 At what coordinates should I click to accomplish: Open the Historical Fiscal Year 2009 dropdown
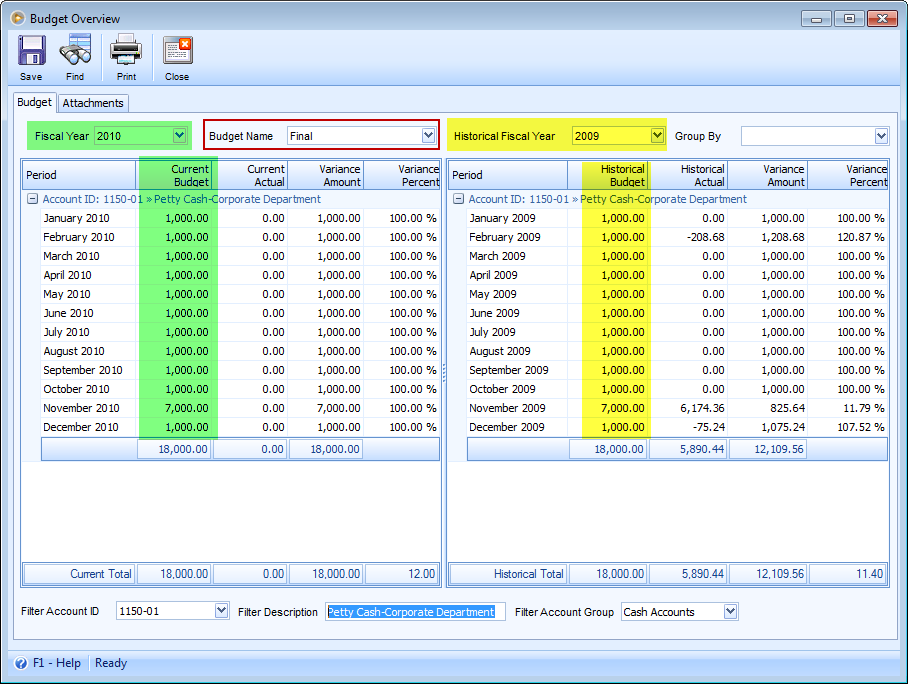657,136
